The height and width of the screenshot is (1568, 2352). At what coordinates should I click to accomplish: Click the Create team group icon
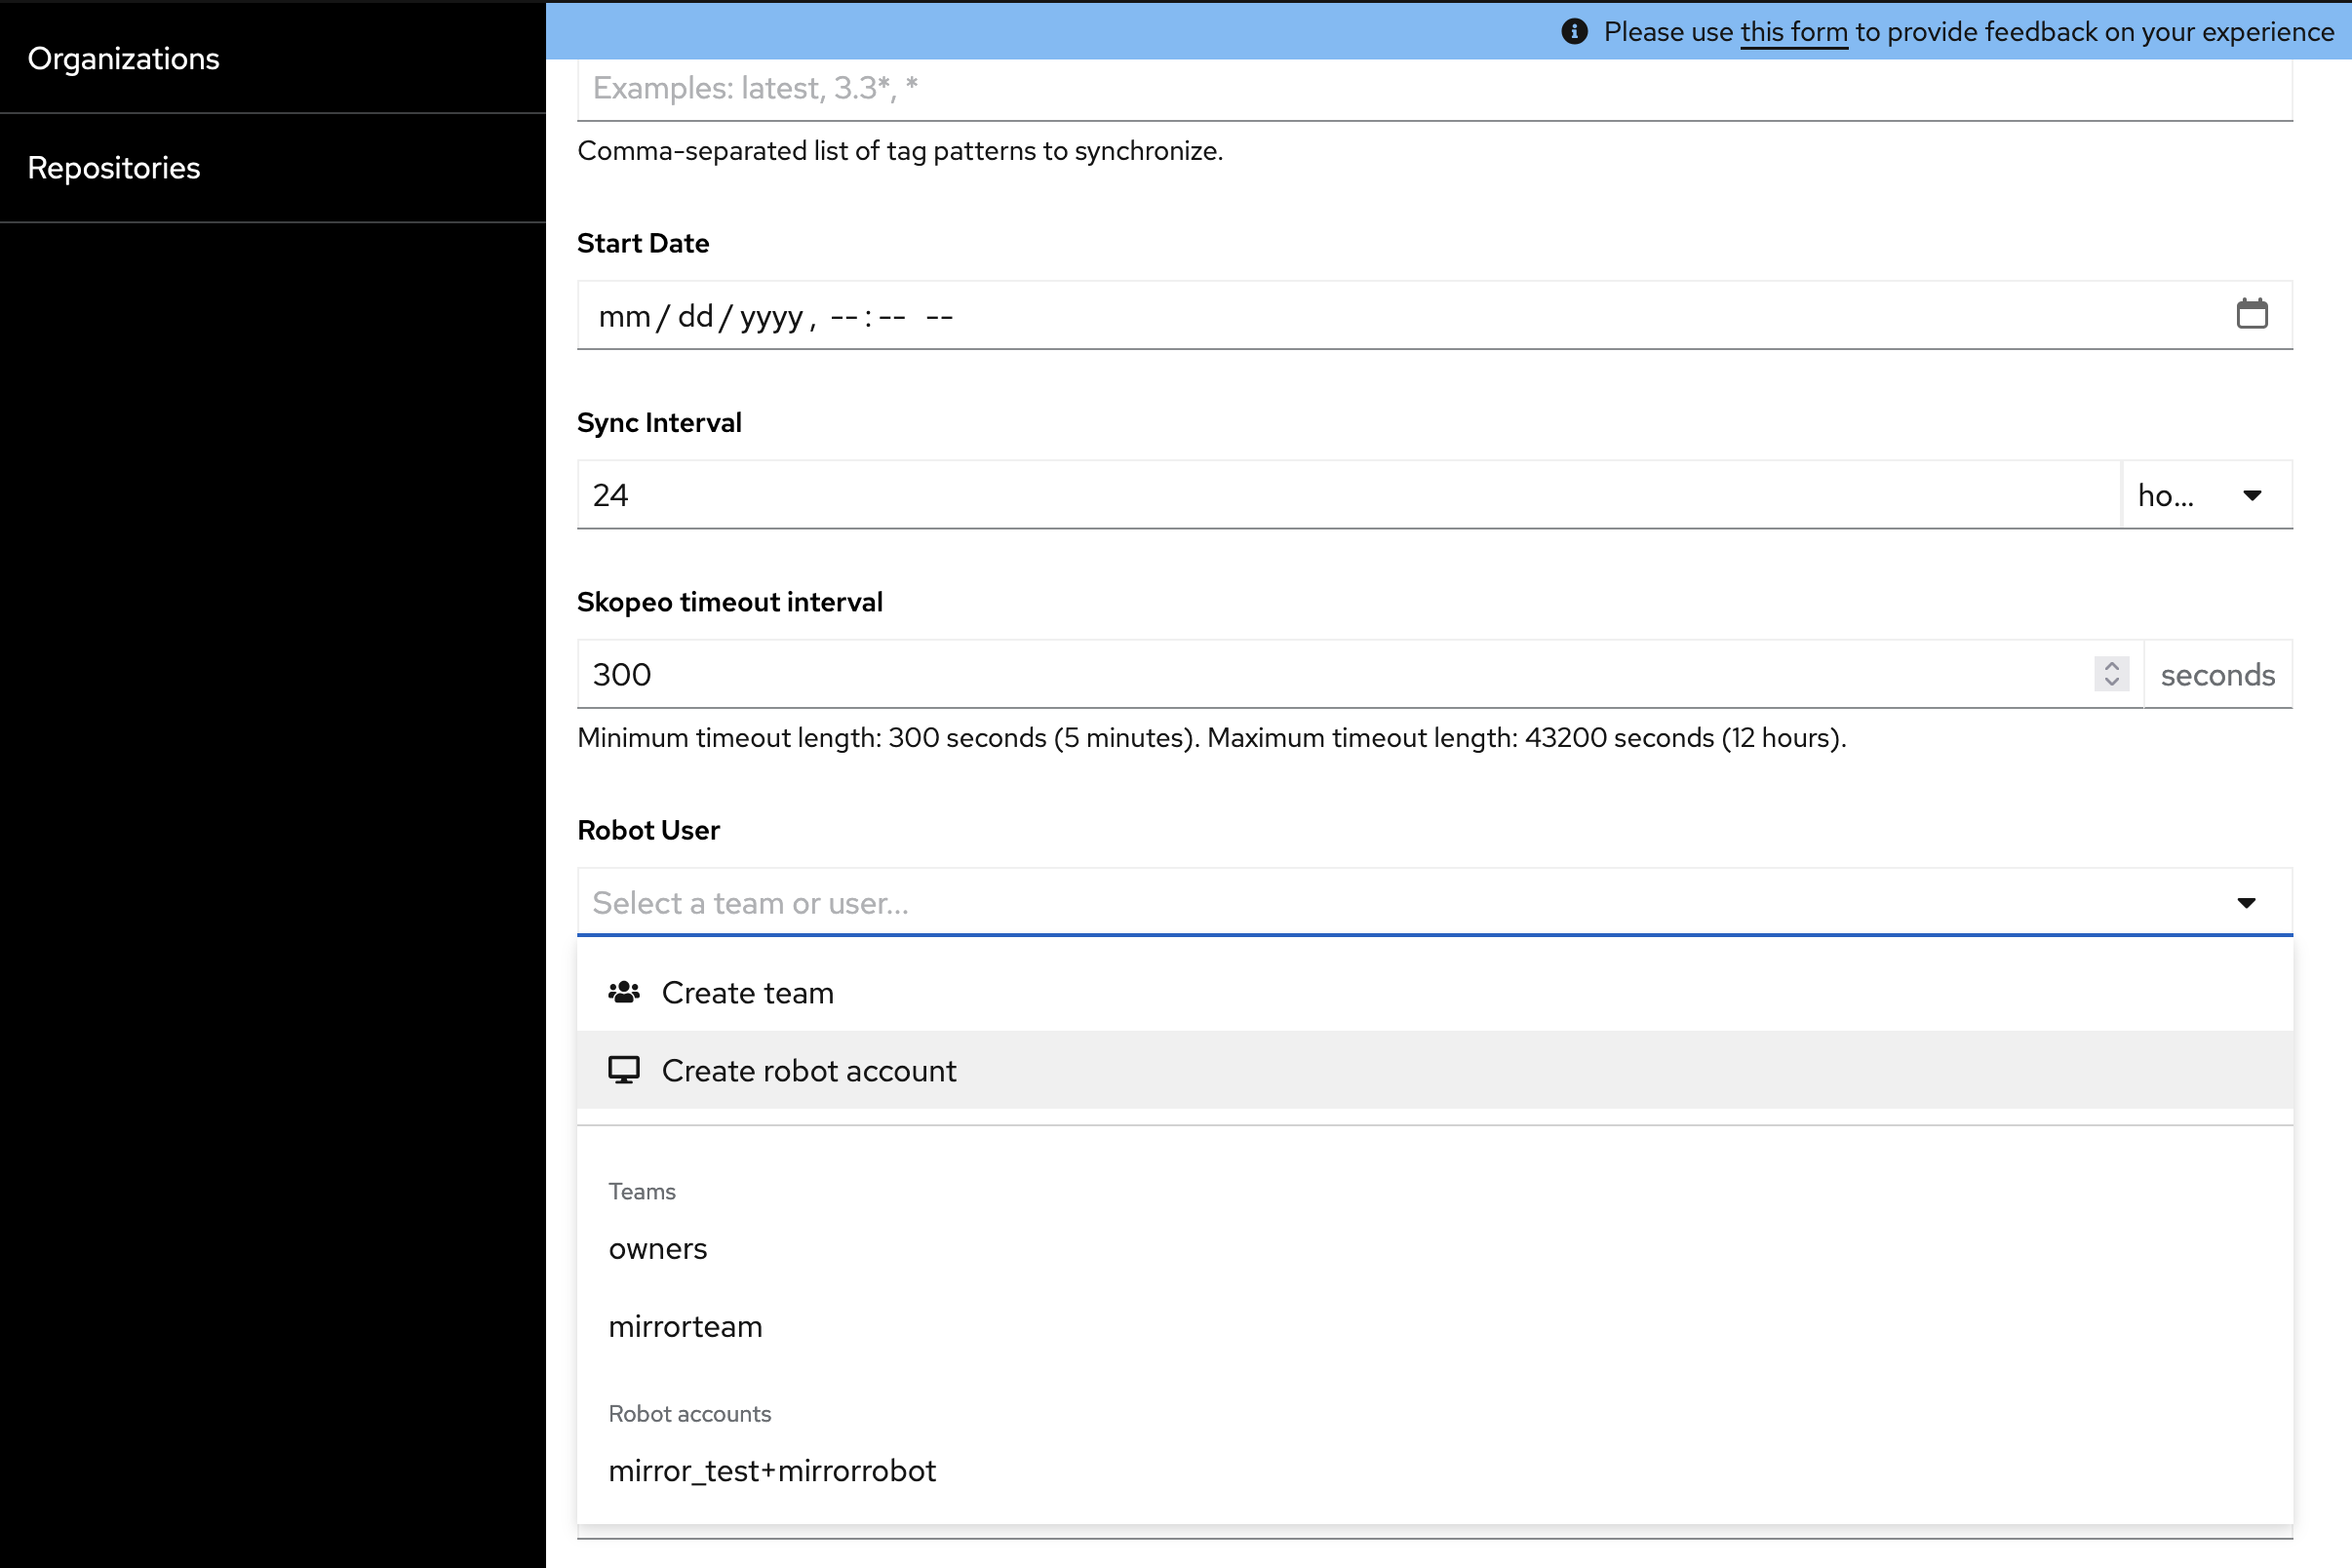pos(624,992)
